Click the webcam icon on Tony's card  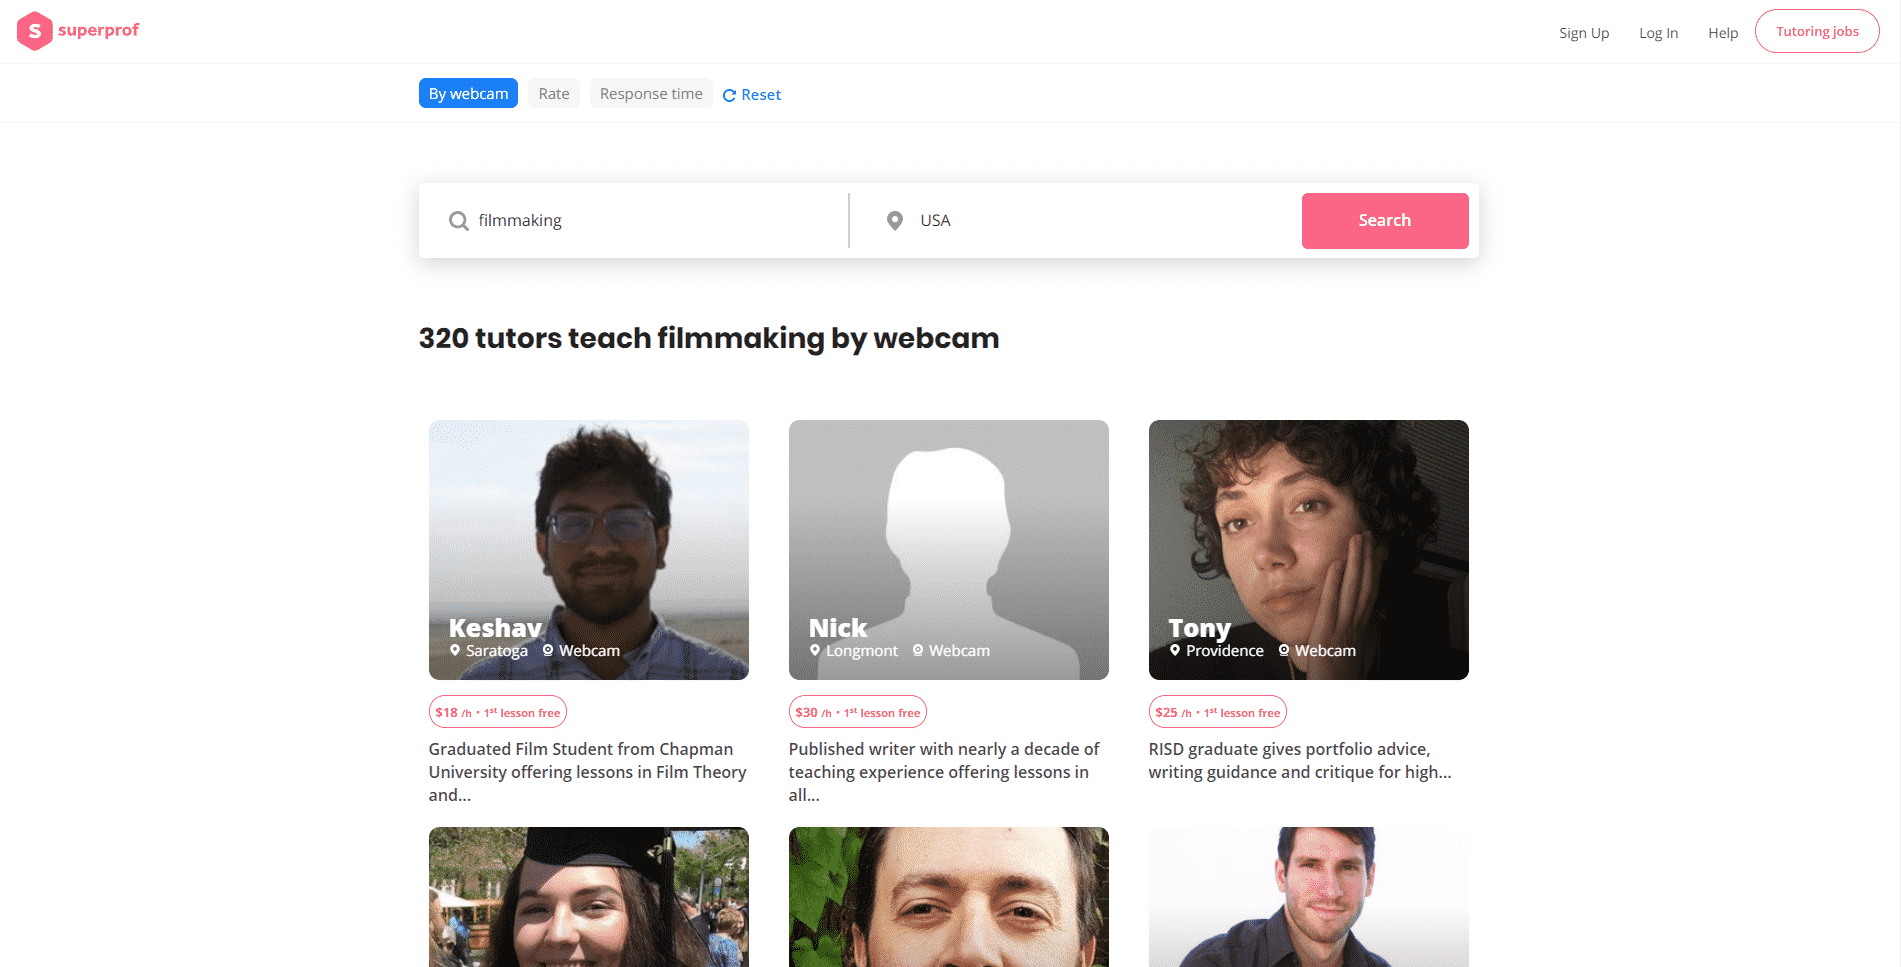click(1284, 650)
